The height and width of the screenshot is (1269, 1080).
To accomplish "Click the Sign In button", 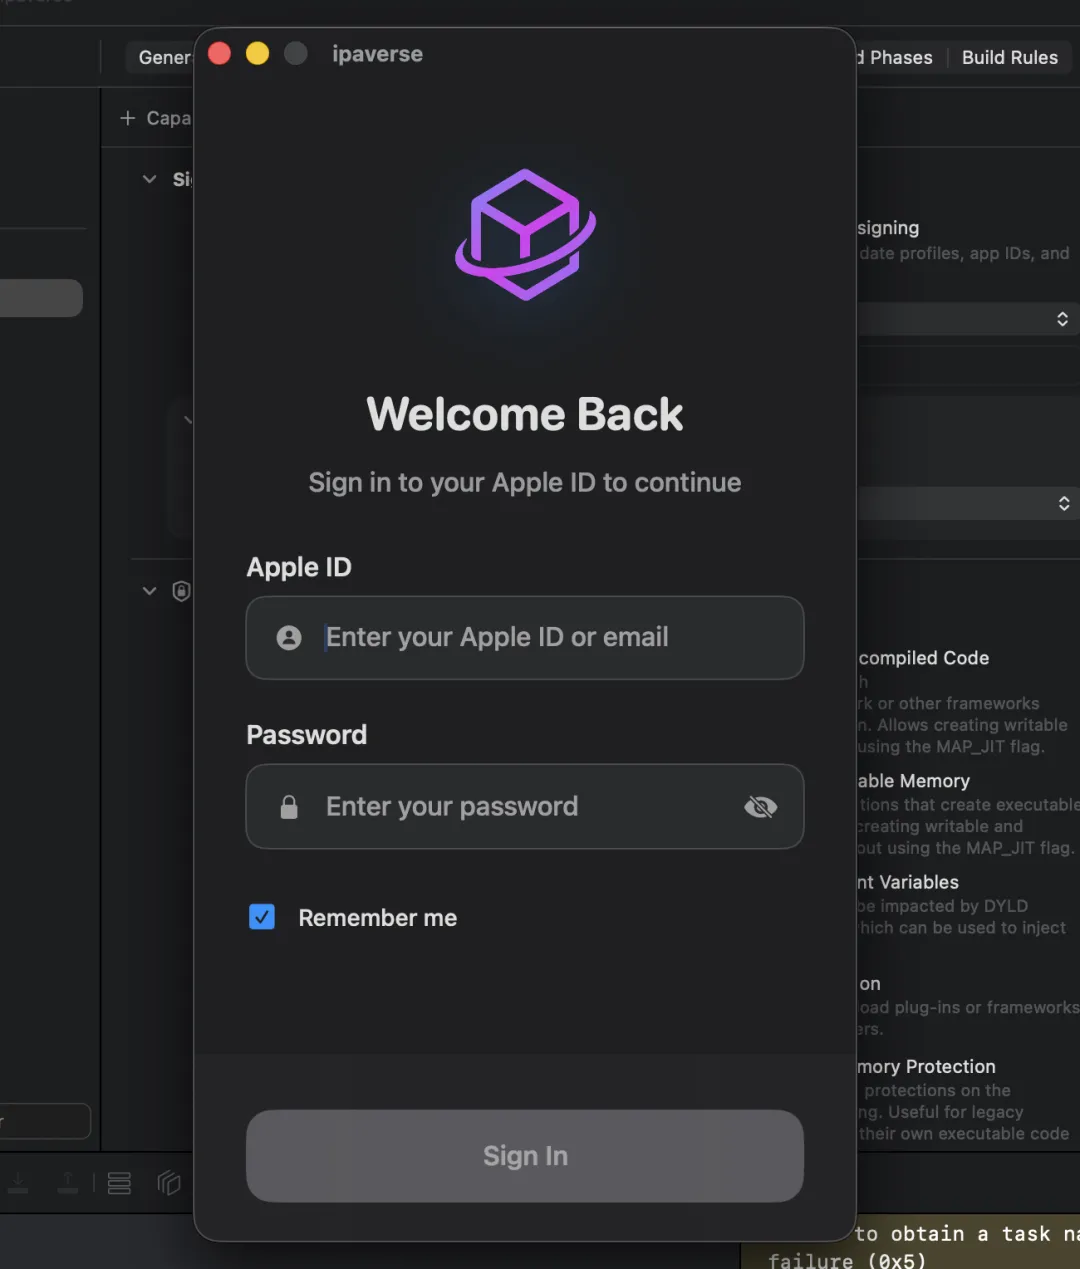I will point(525,1156).
